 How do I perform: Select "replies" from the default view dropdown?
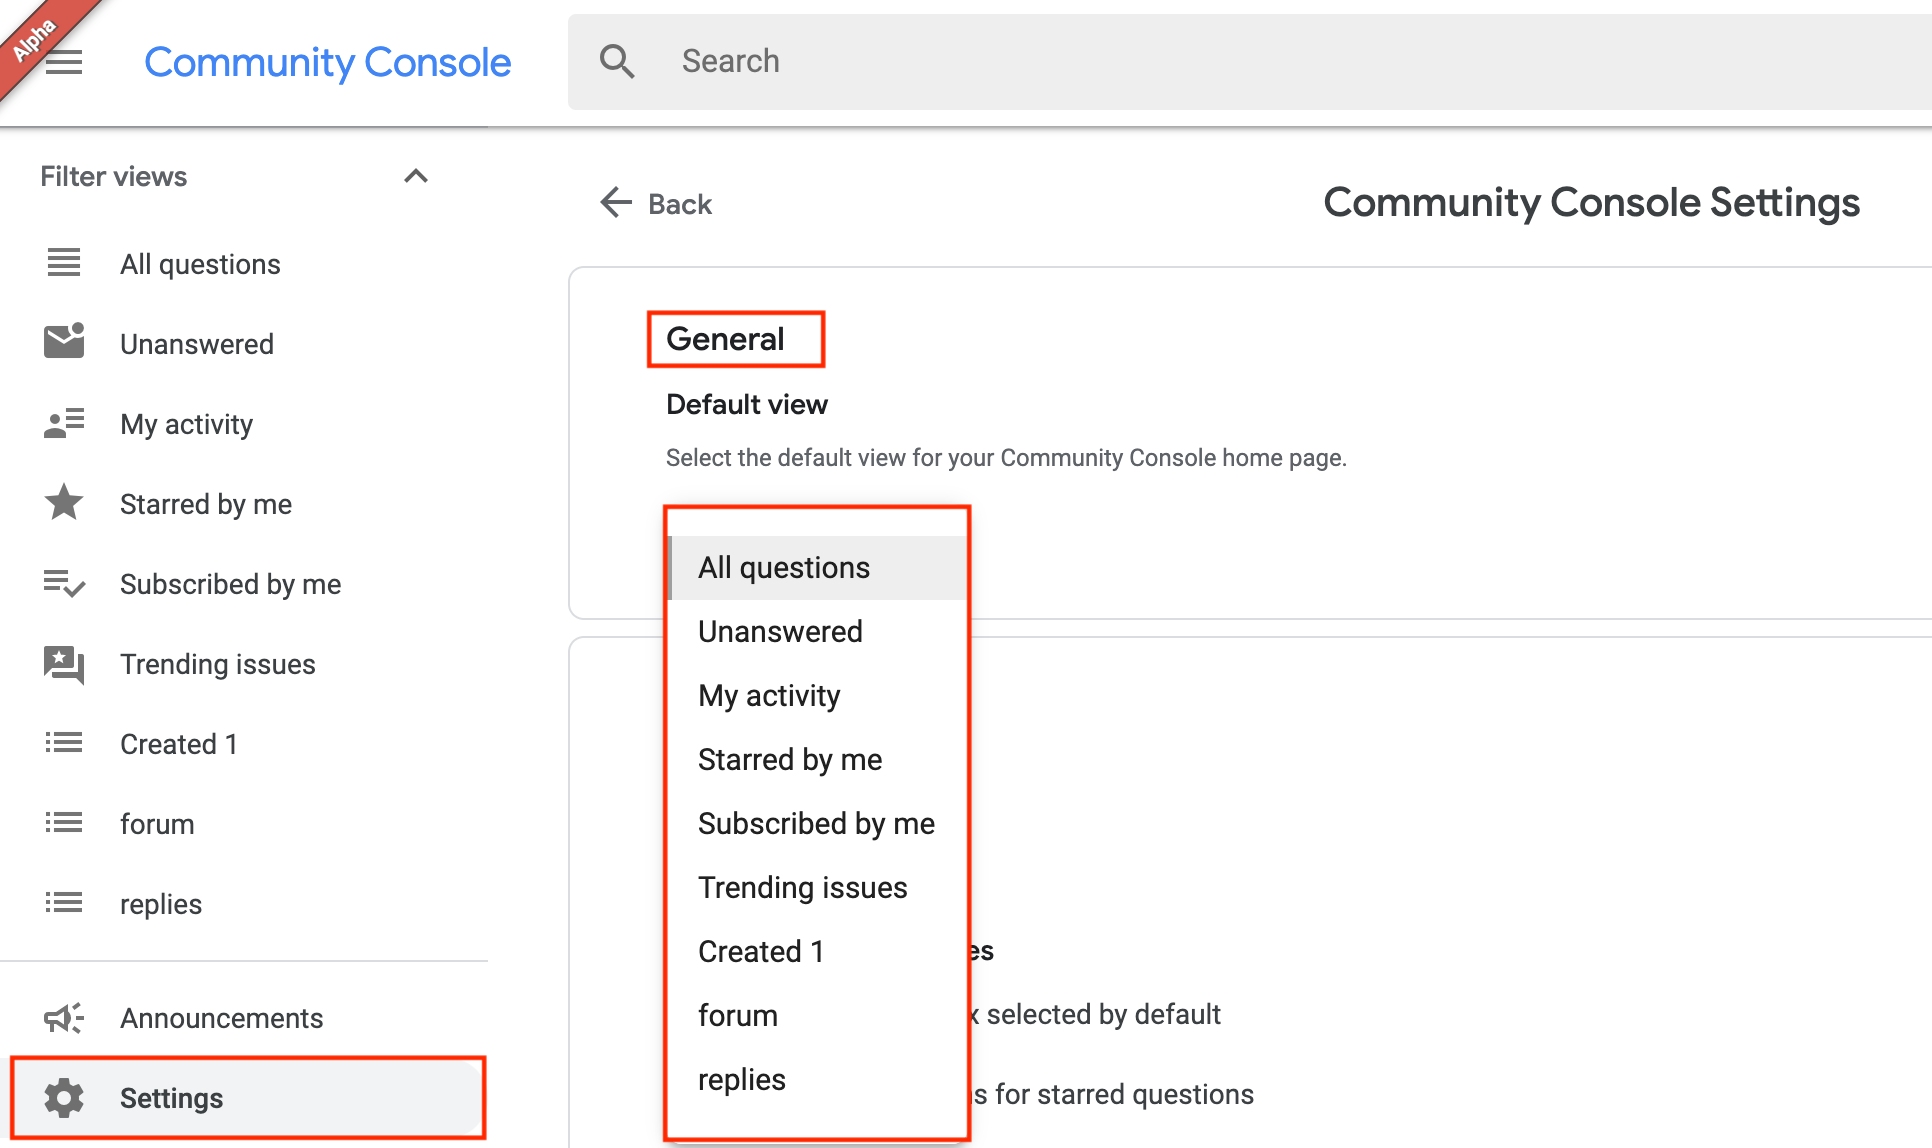(741, 1079)
